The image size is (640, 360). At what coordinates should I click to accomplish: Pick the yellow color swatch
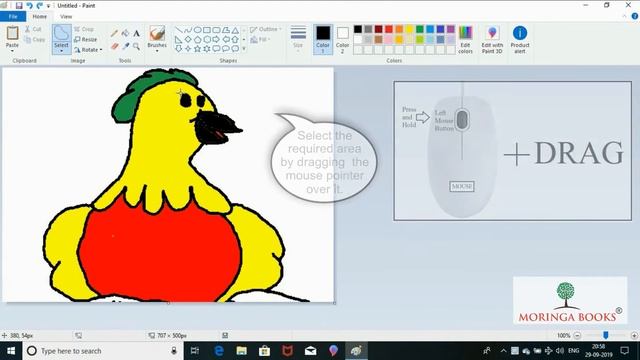pos(409,29)
